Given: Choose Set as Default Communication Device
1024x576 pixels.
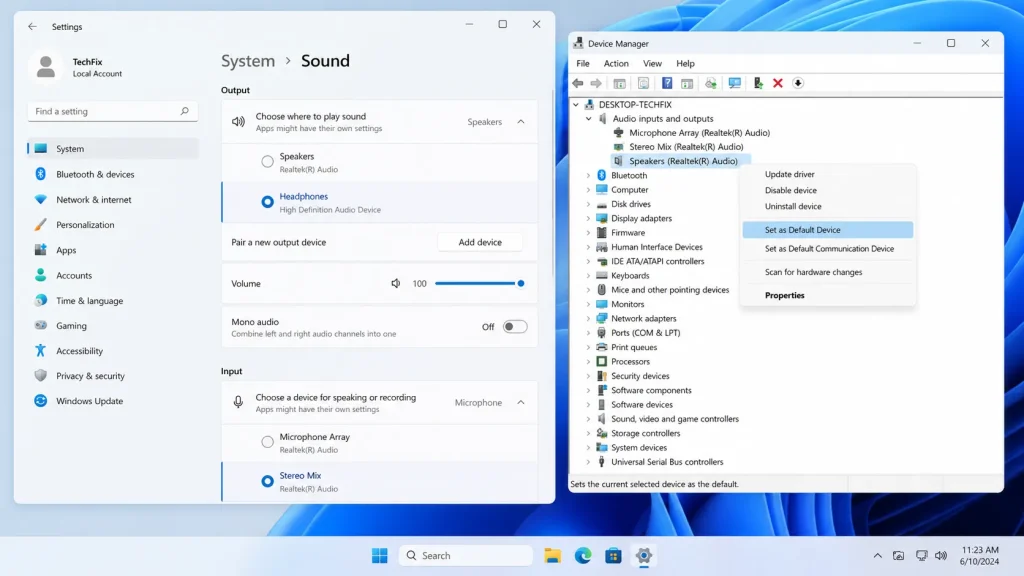Looking at the screenshot, I should tap(827, 249).
